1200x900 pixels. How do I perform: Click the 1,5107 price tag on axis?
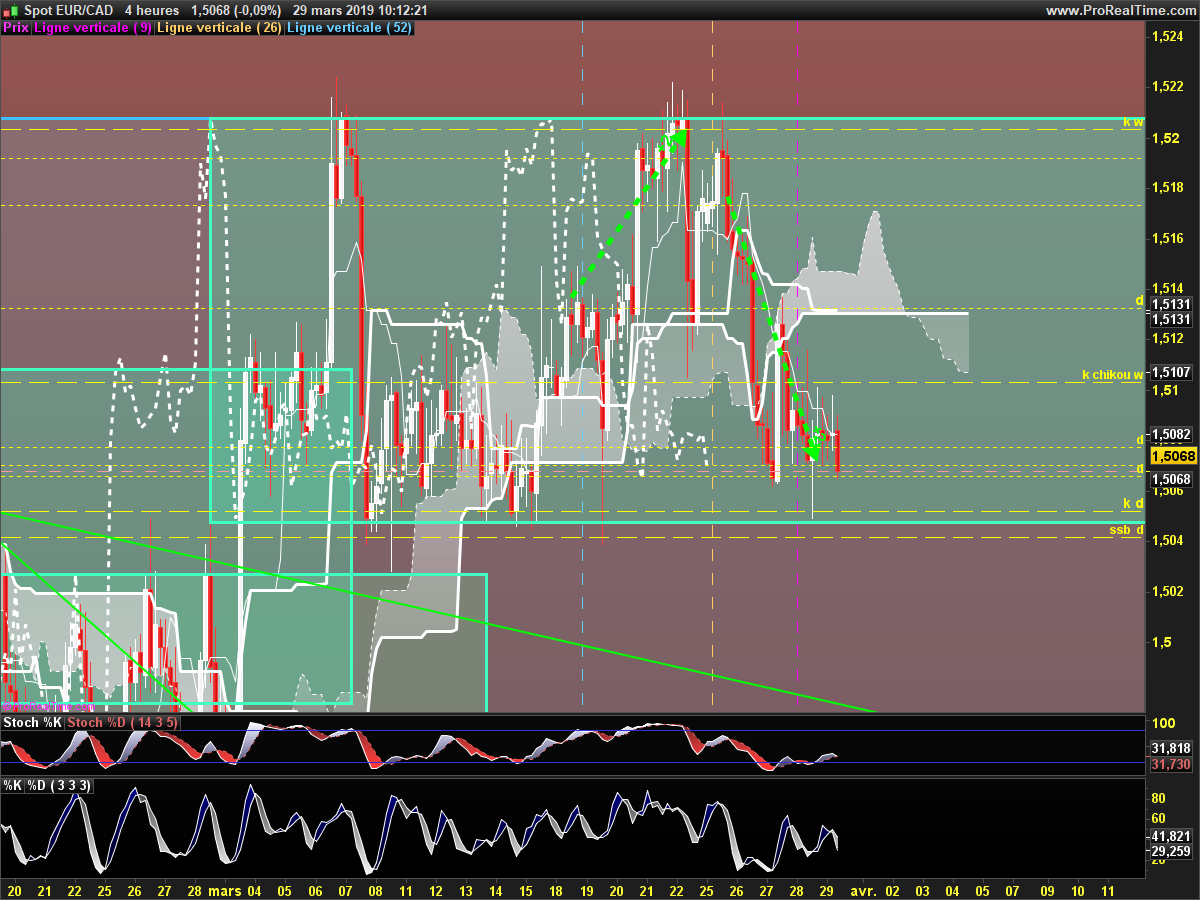1172,372
